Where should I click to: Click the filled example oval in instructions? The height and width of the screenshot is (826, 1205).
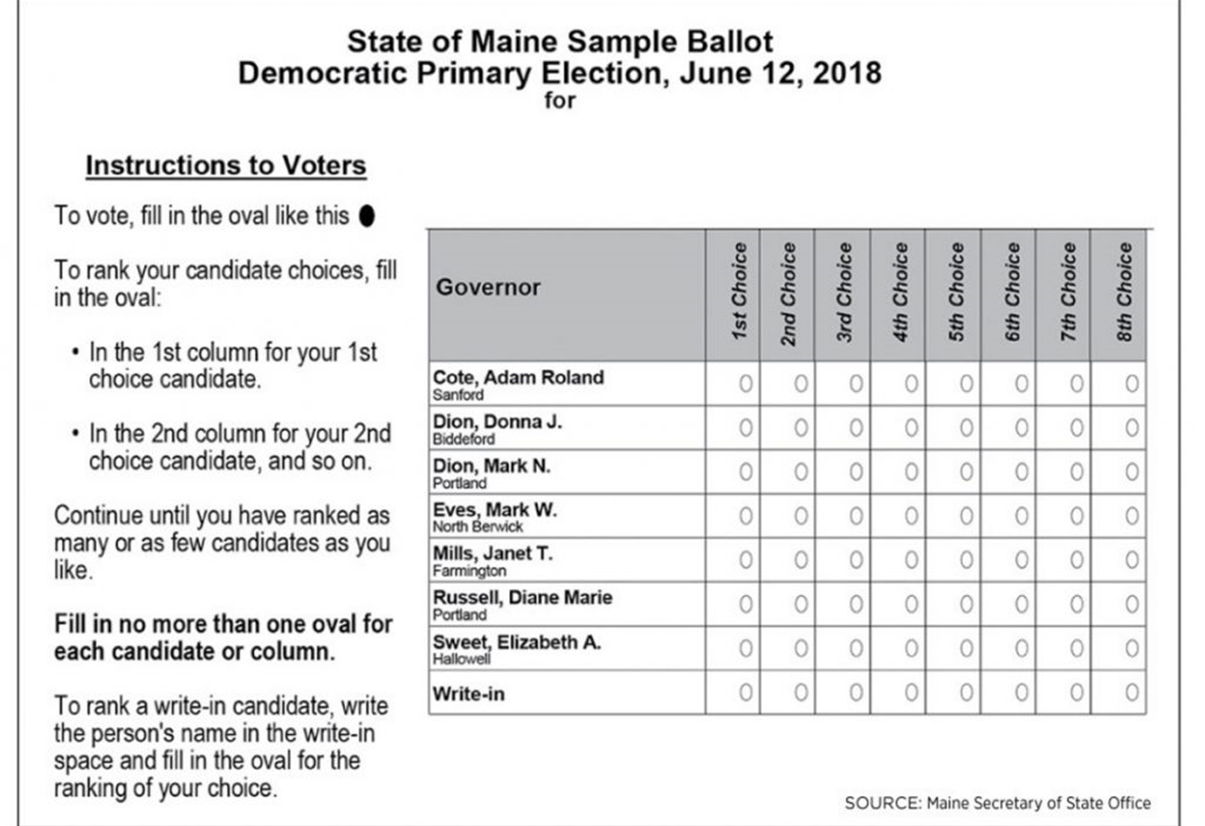[366, 217]
